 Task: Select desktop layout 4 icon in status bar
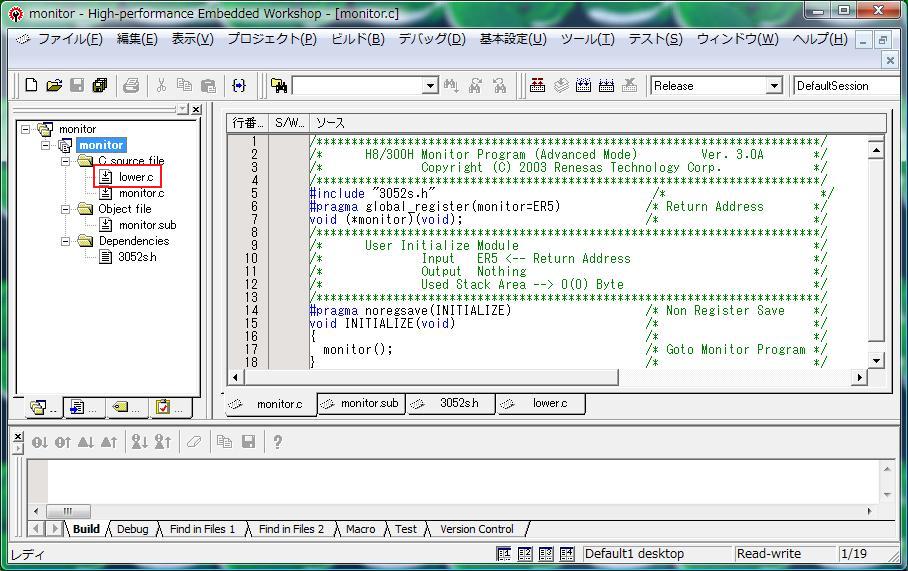click(x=567, y=554)
